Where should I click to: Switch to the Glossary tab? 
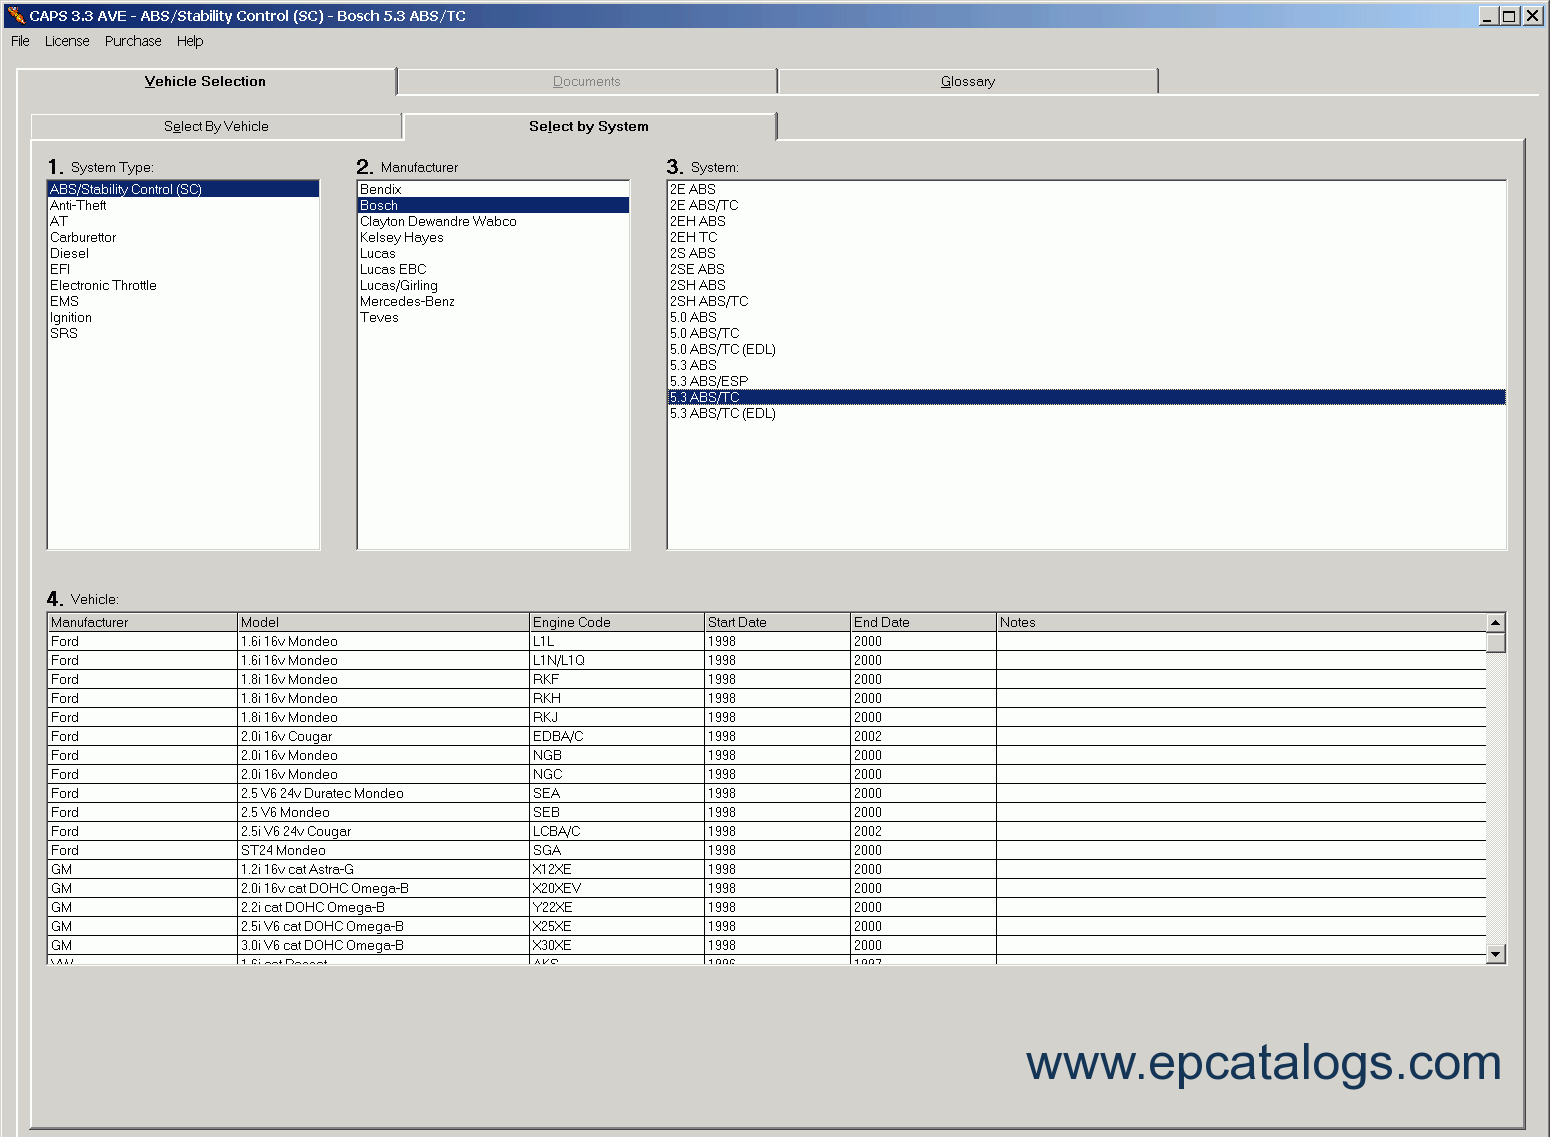pos(968,82)
